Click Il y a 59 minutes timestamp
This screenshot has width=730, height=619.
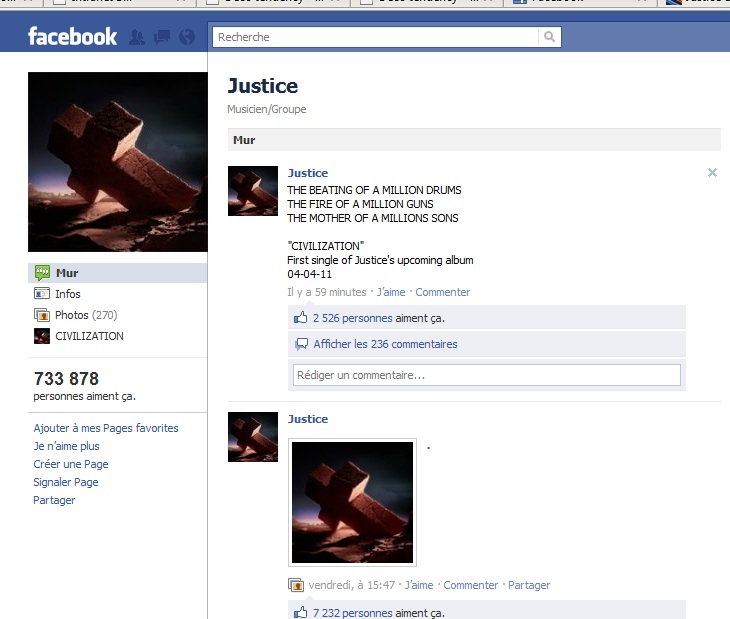(x=327, y=292)
